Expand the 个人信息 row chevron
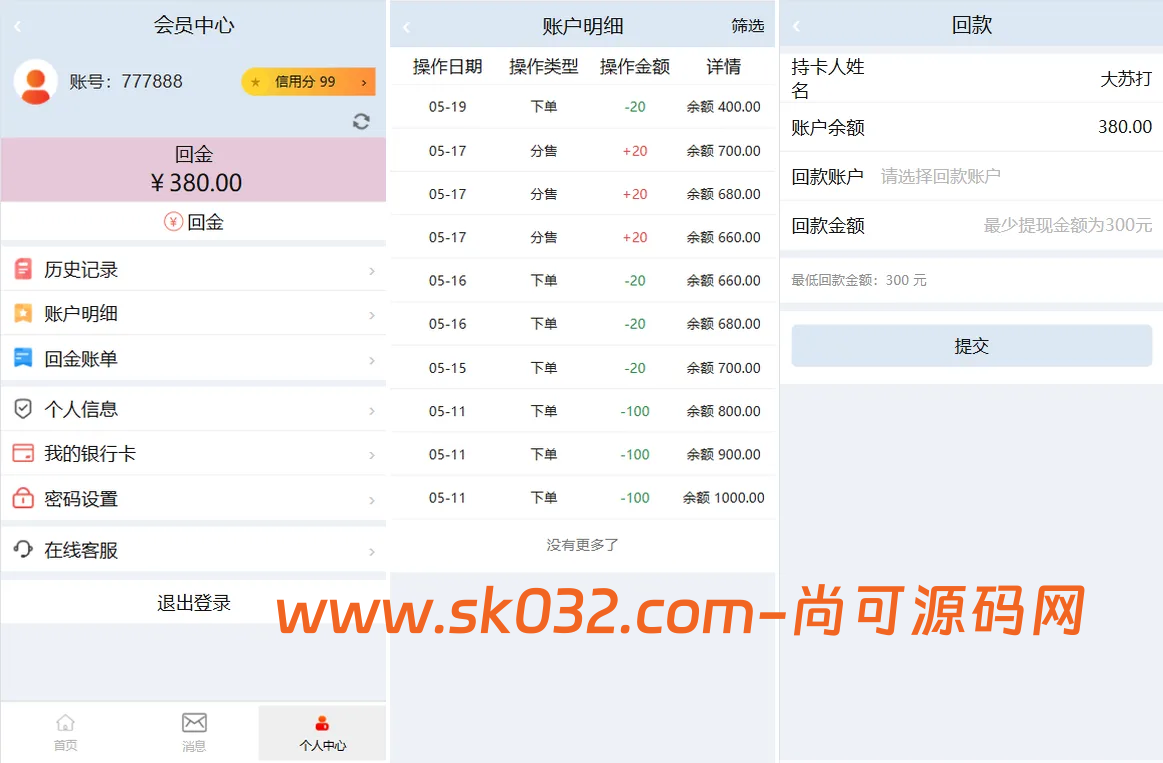The height and width of the screenshot is (763, 1163). coord(372,411)
